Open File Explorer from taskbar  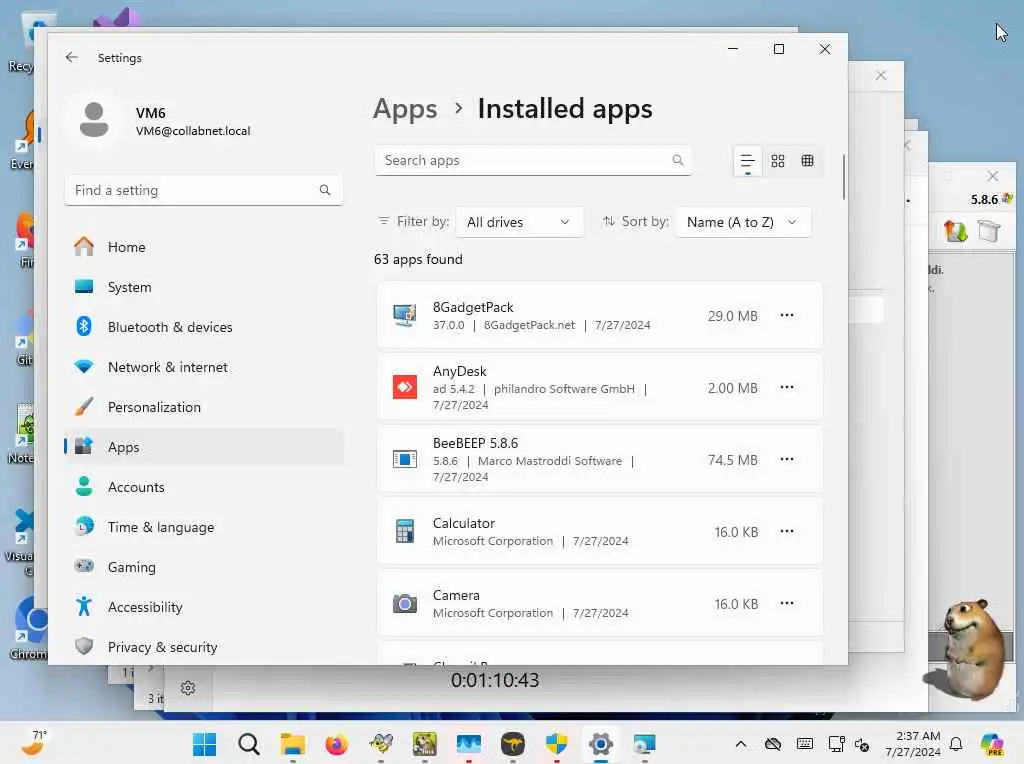293,744
